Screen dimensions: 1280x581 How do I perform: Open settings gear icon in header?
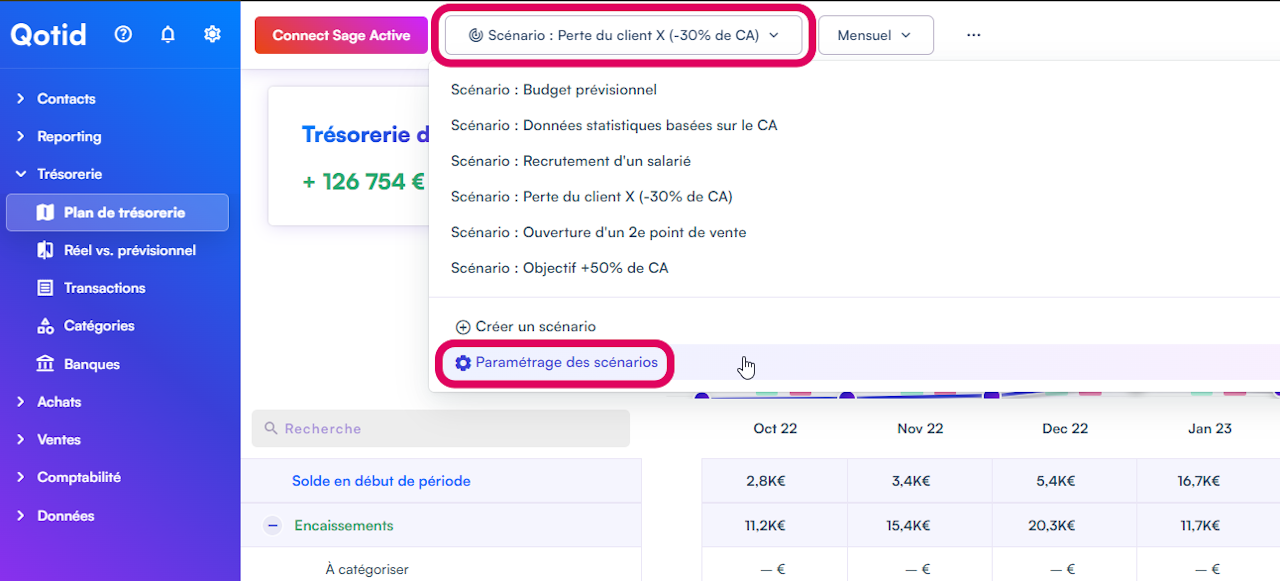(212, 34)
